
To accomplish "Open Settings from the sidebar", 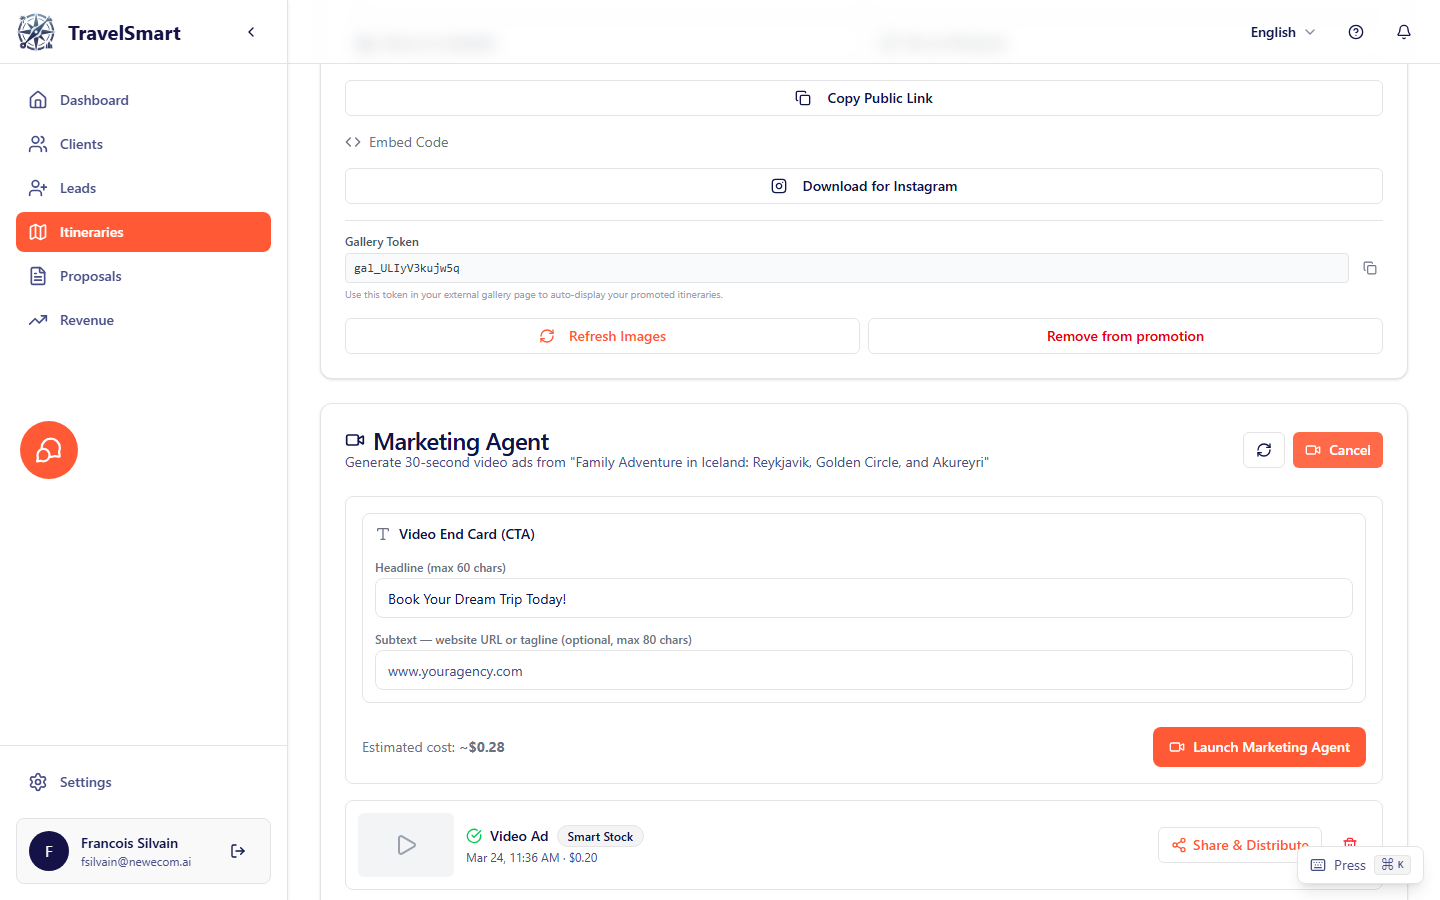I will click(85, 782).
